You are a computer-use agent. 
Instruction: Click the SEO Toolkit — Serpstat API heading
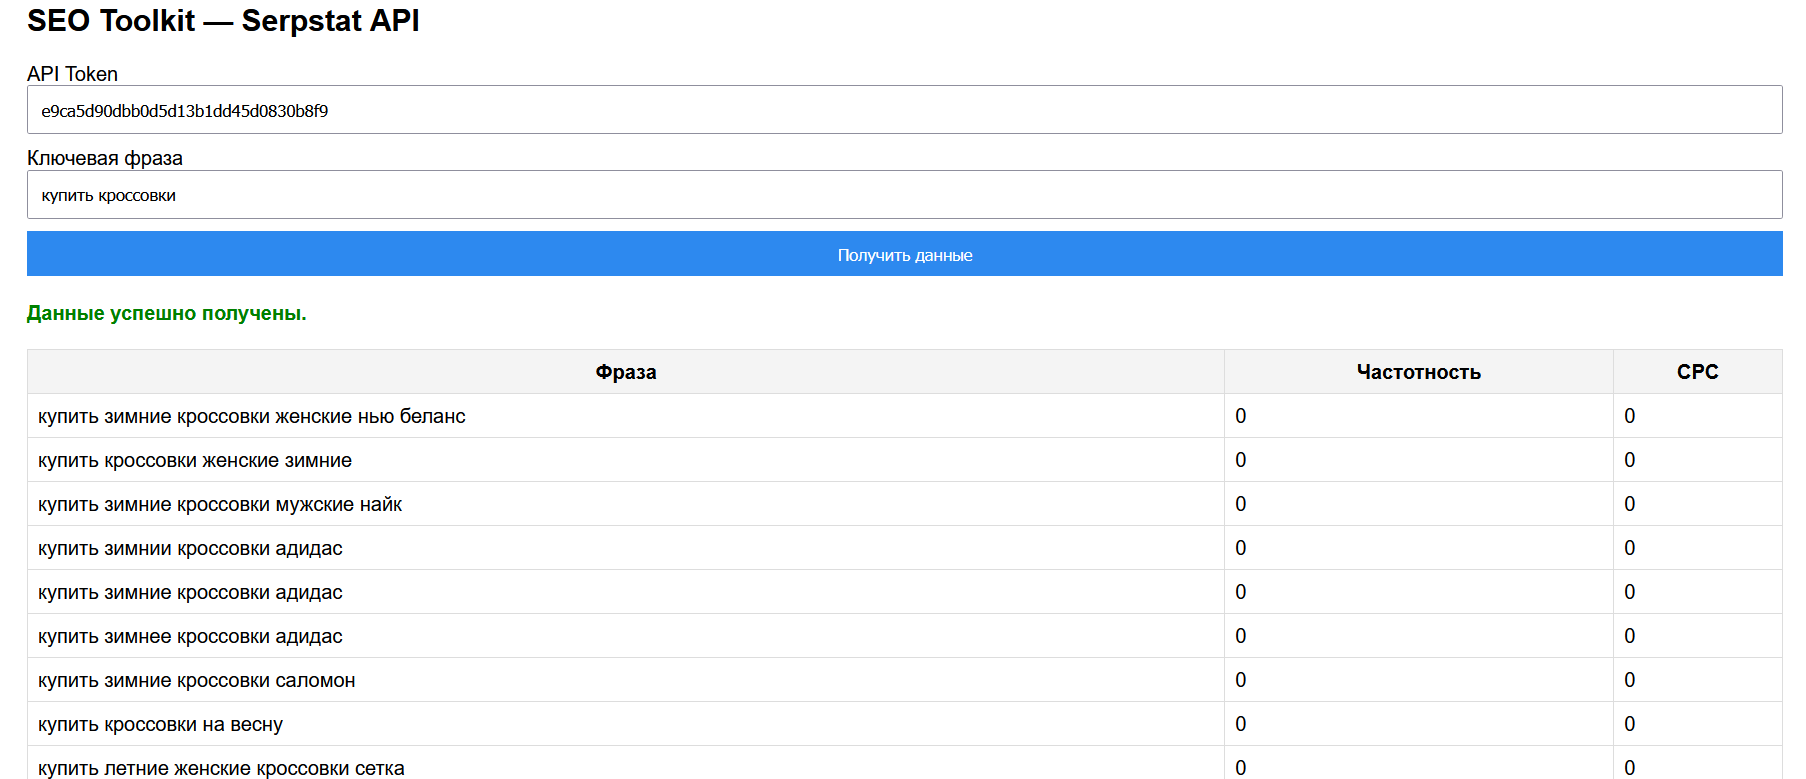click(x=223, y=21)
